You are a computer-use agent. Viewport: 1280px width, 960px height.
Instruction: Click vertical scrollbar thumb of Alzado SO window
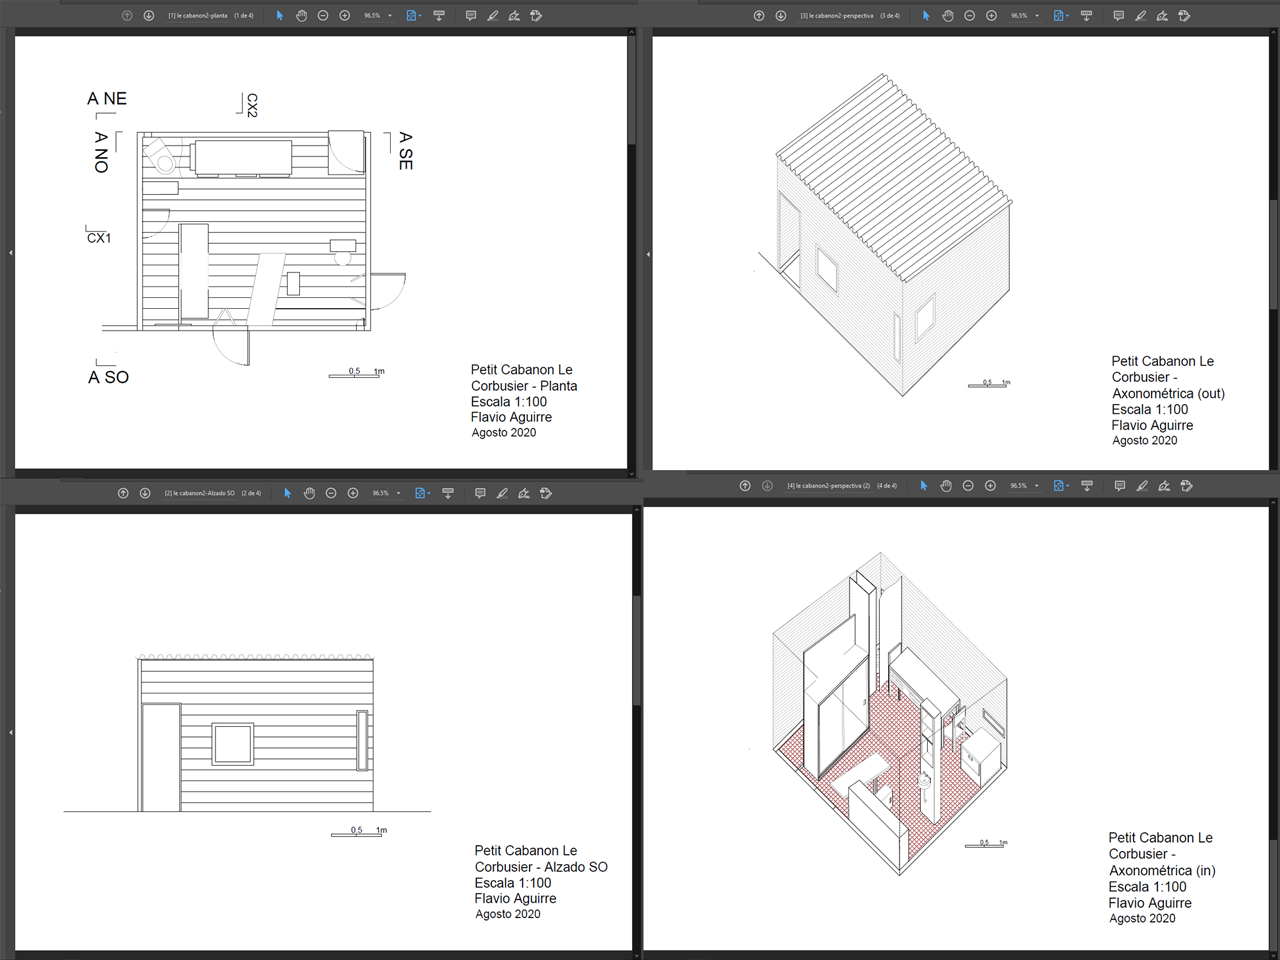pyautogui.click(x=635, y=650)
